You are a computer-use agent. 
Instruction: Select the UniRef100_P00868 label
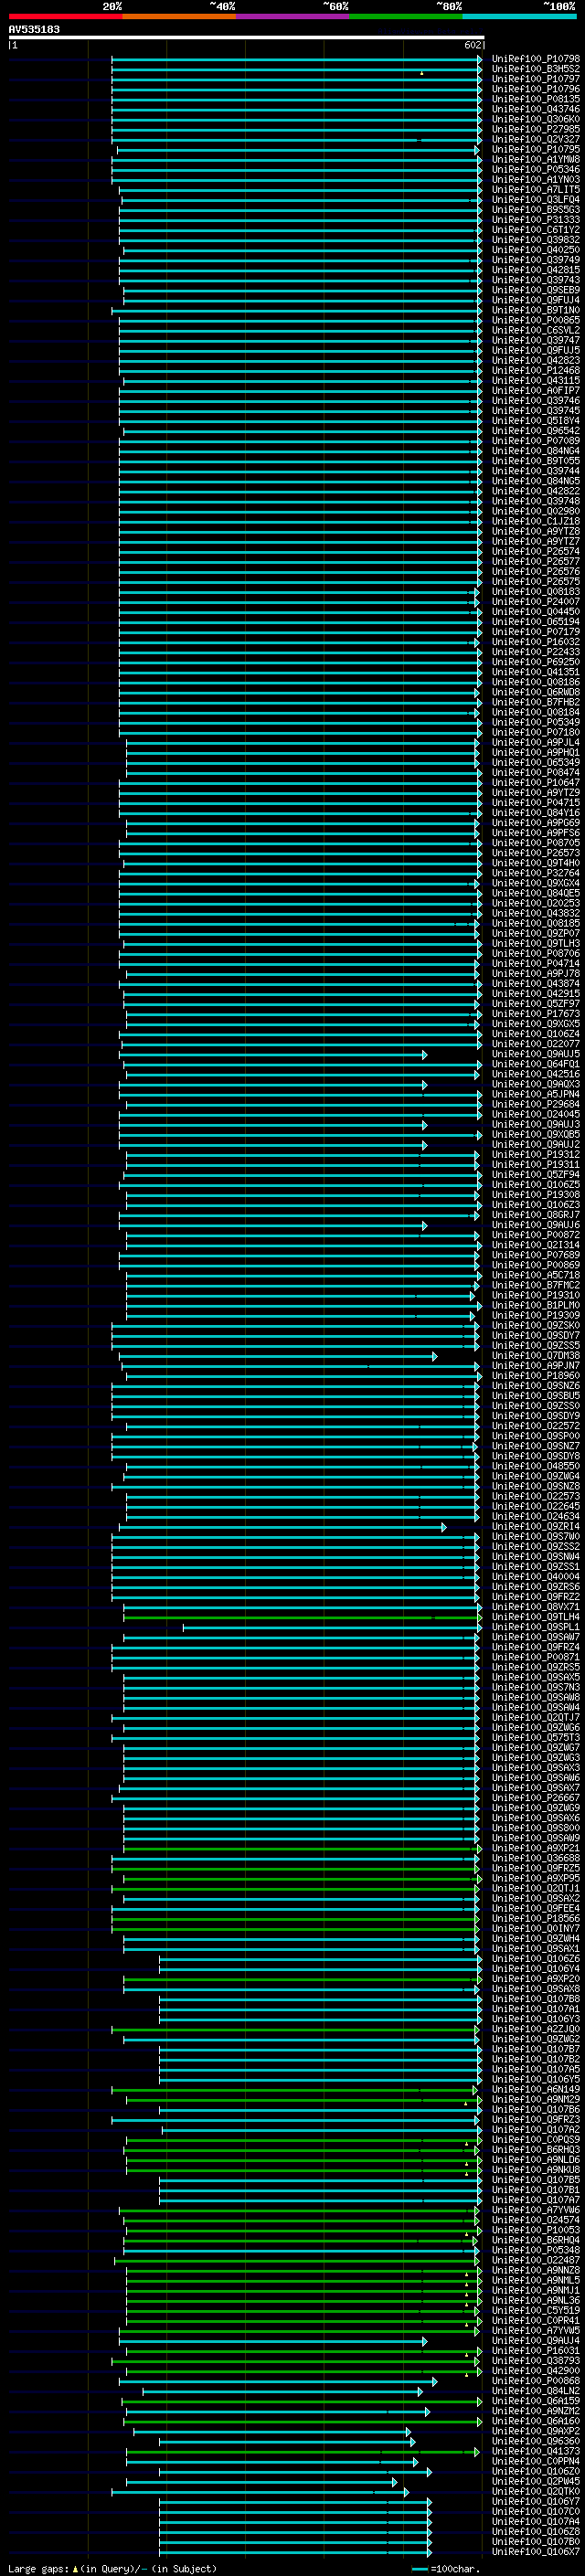tap(536, 2381)
